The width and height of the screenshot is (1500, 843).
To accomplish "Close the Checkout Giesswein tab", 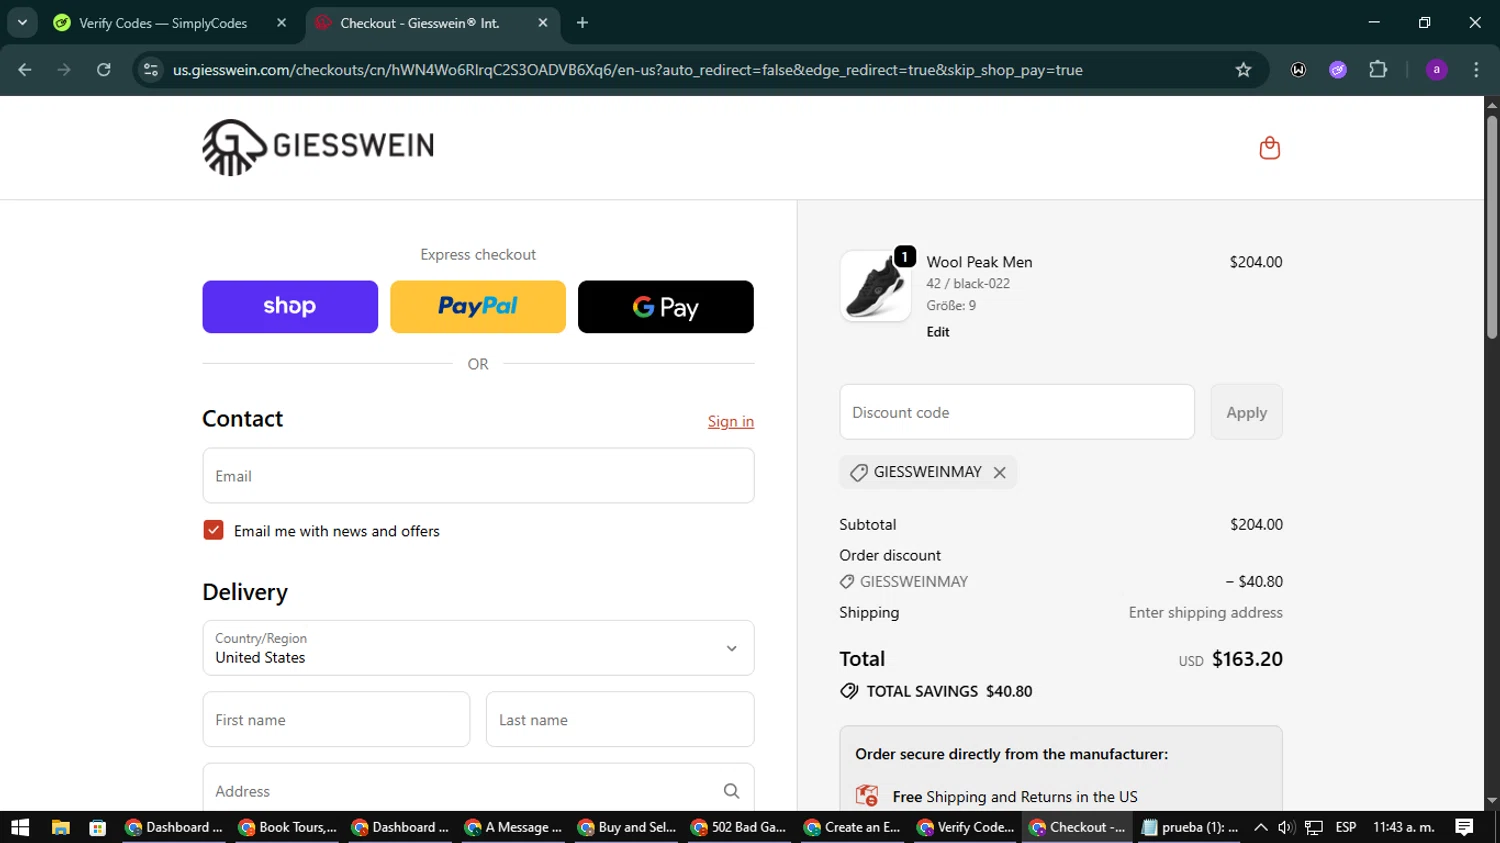I will (x=543, y=23).
